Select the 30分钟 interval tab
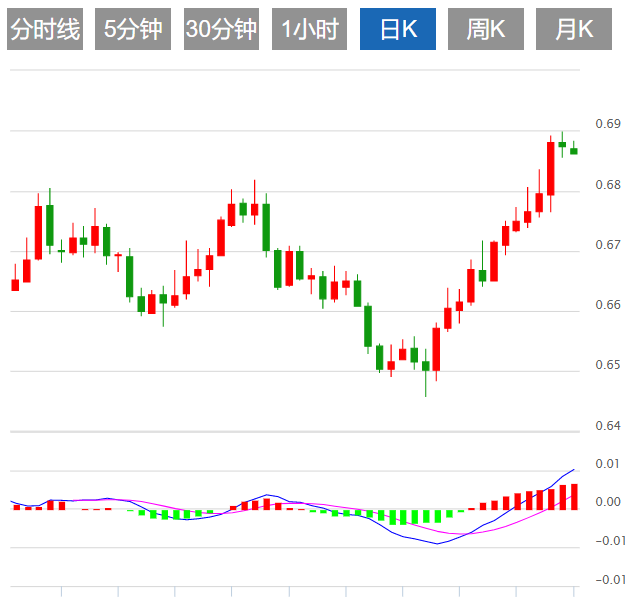This screenshot has width=634, height=597. pos(221,29)
